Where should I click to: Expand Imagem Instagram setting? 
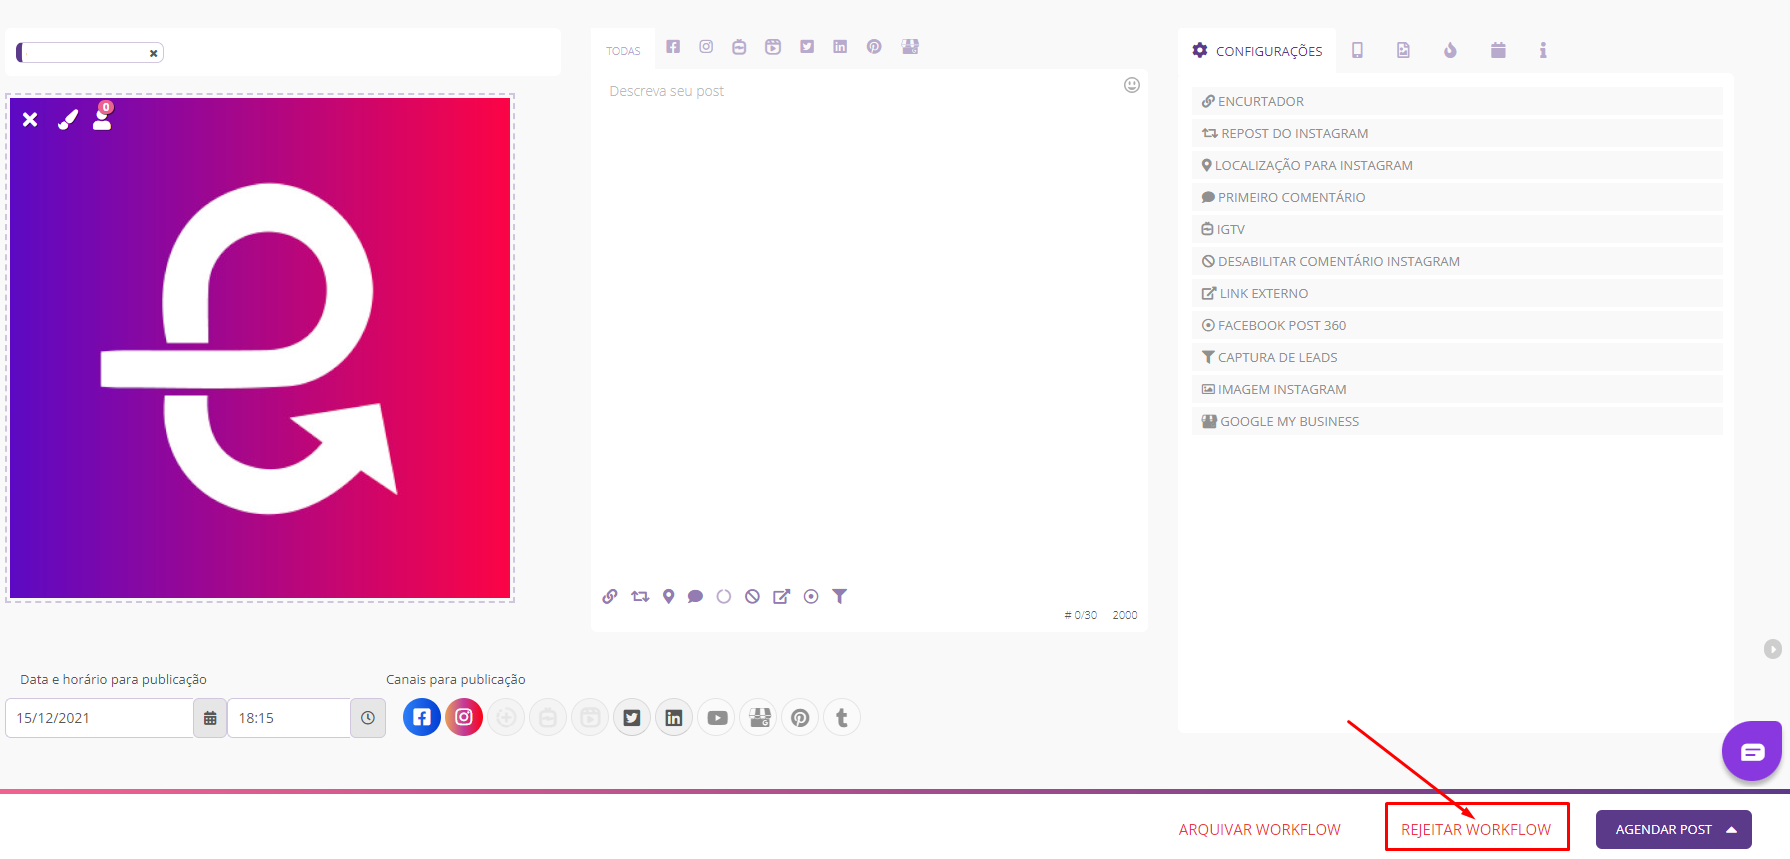[1457, 389]
